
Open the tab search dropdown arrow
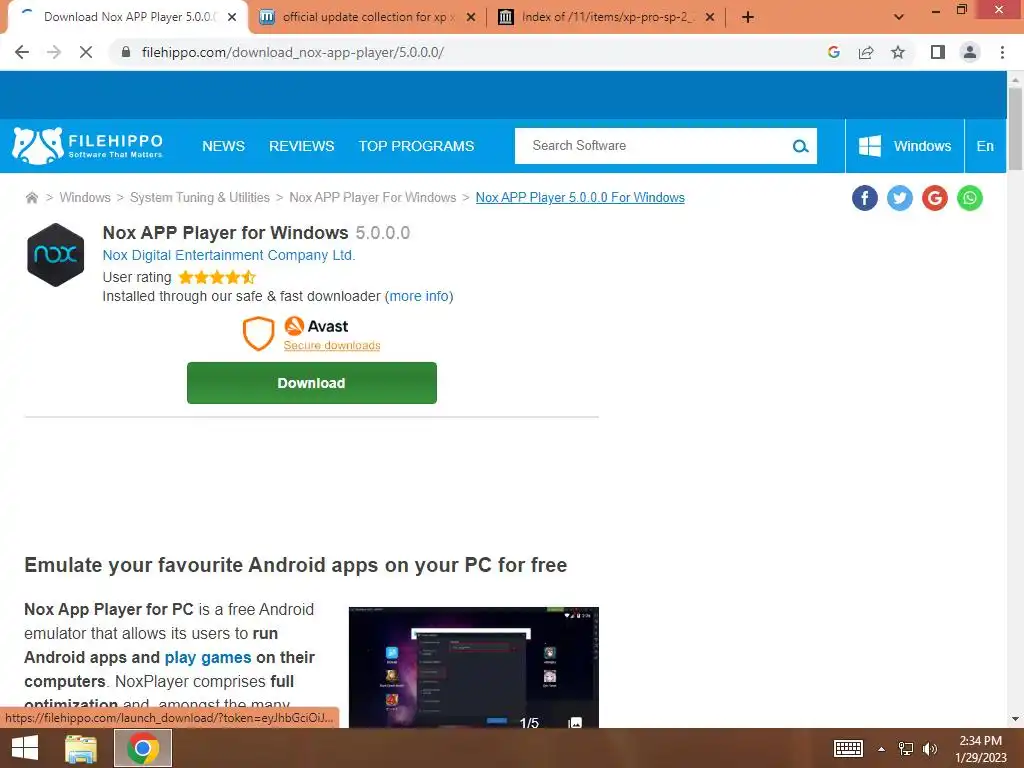pyautogui.click(x=899, y=17)
